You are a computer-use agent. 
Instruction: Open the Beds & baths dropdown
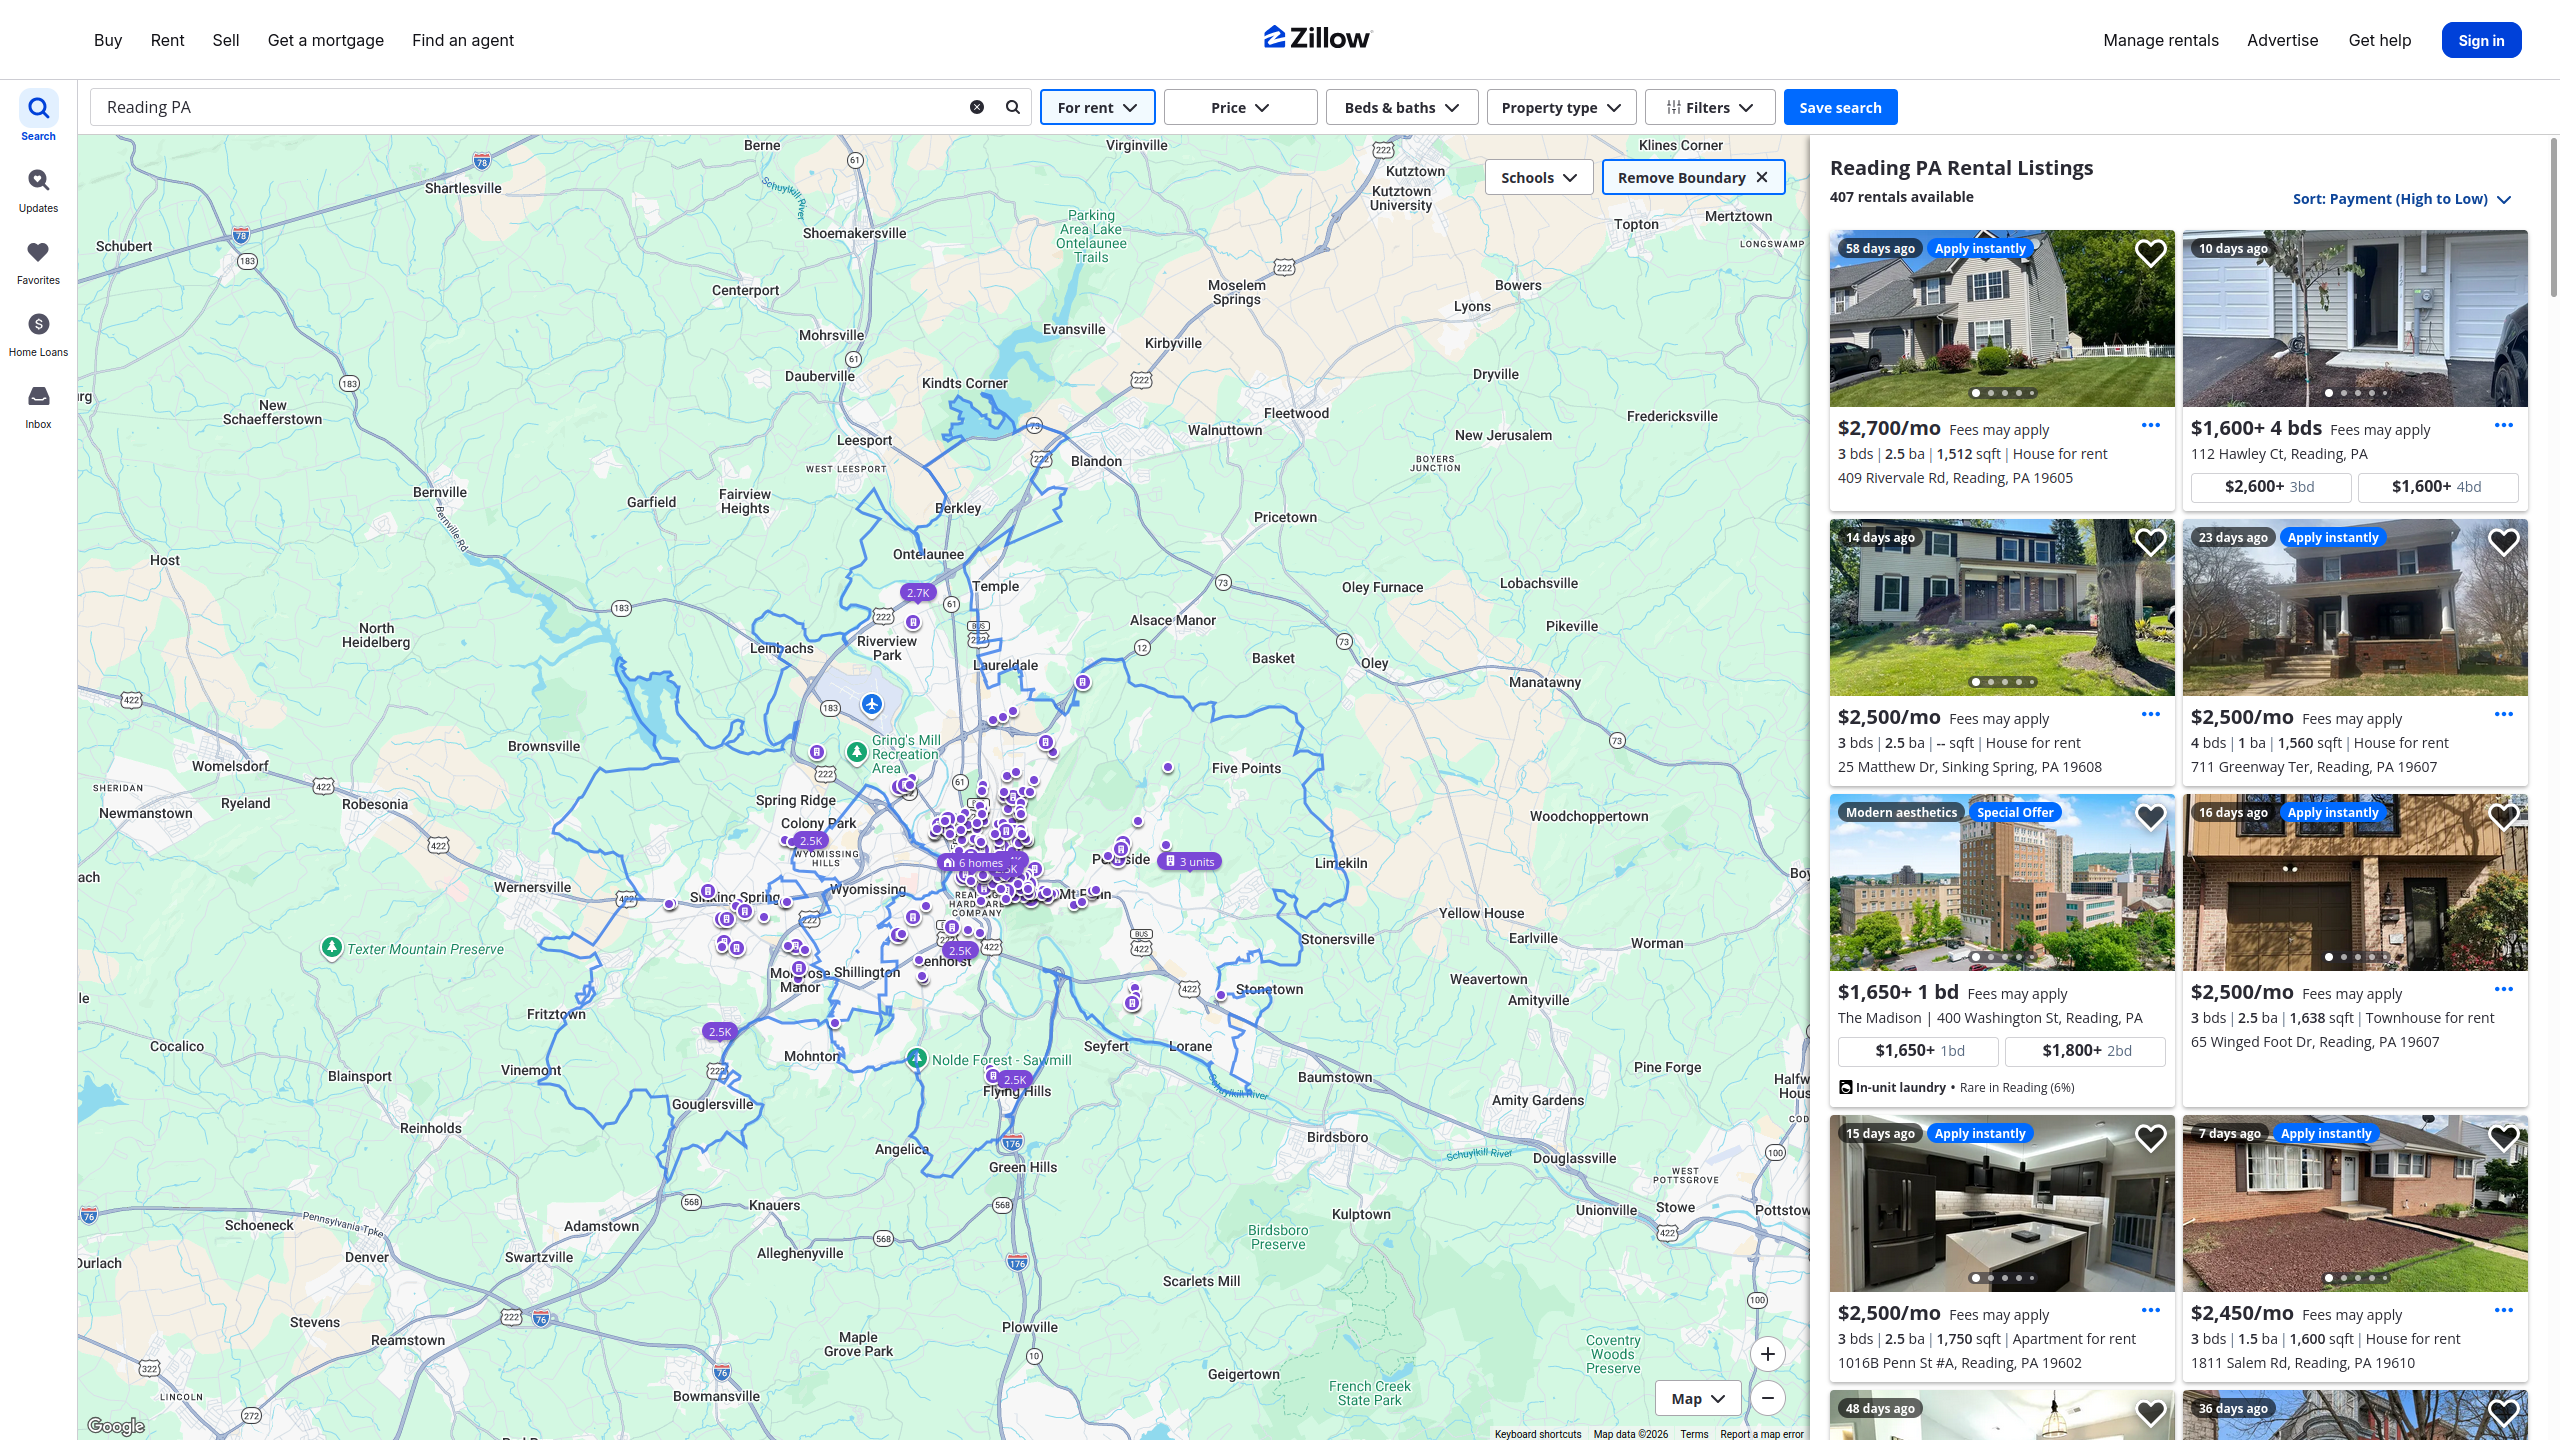[1402, 107]
